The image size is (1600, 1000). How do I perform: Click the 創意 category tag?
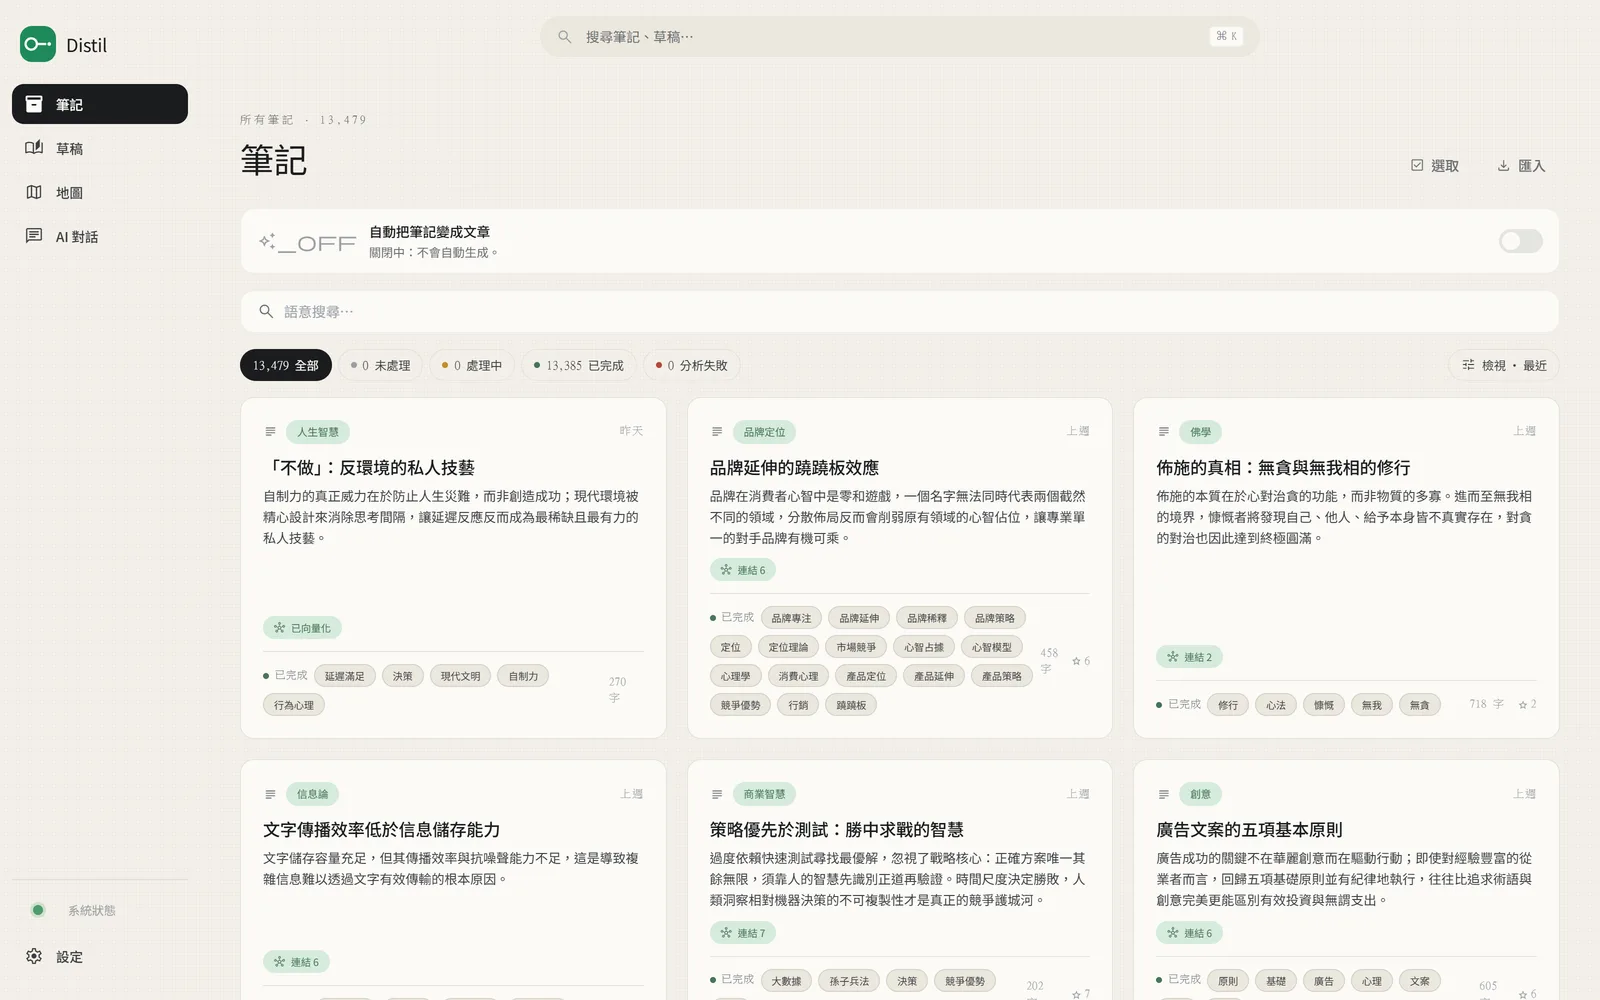tap(1201, 794)
